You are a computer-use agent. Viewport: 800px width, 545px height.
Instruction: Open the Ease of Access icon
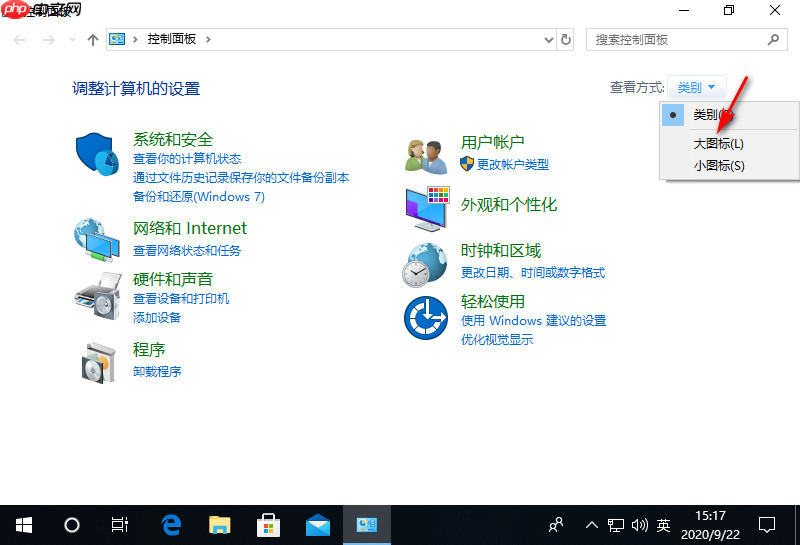pos(426,318)
